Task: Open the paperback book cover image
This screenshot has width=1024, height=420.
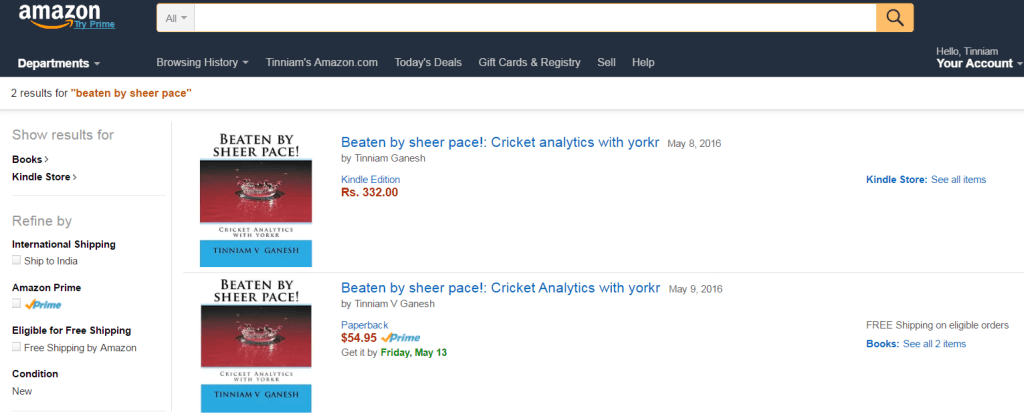Action: click(x=256, y=344)
